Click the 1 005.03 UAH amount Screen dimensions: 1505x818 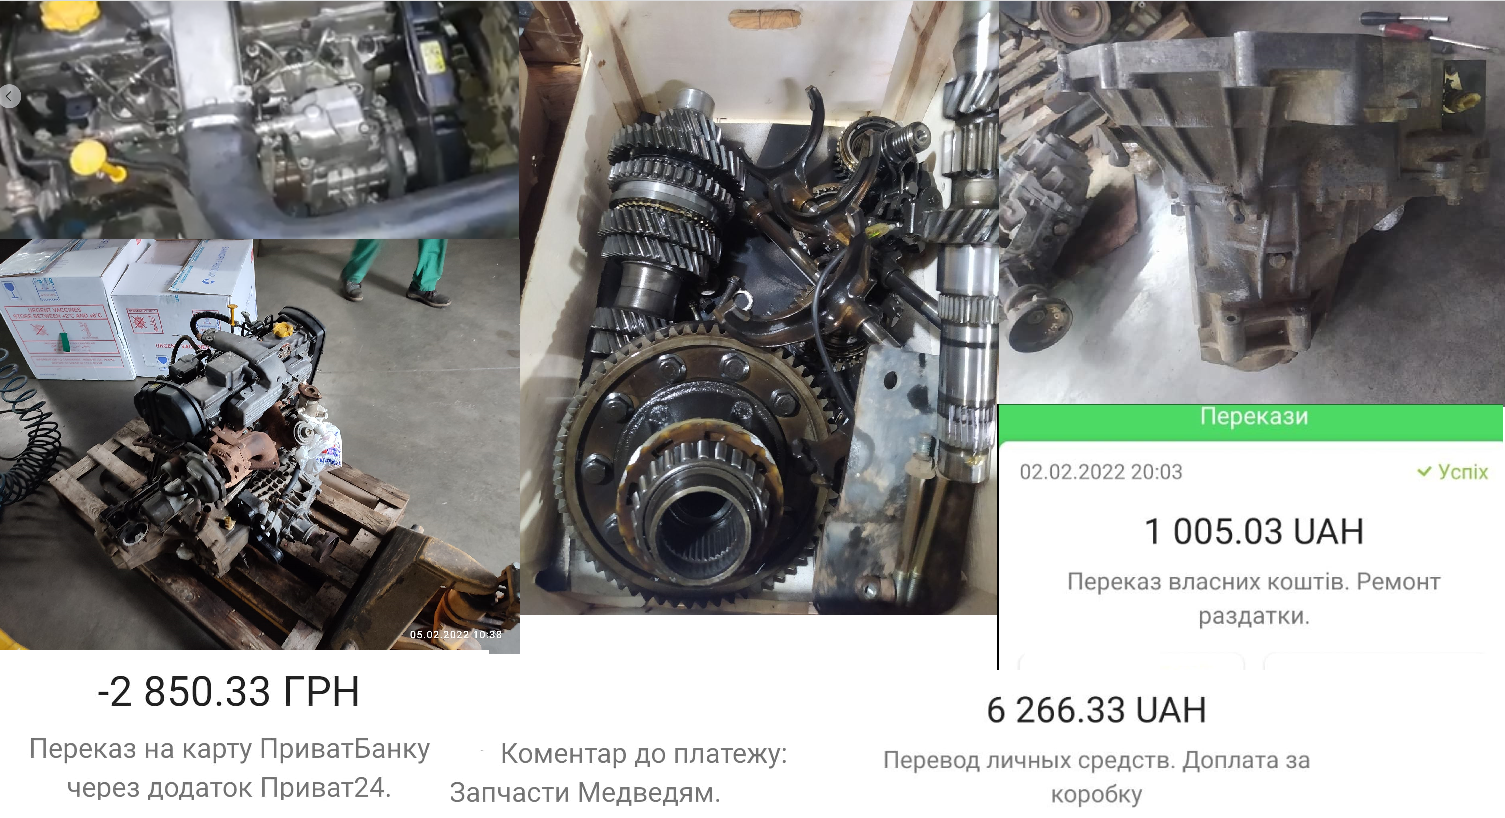[1254, 531]
